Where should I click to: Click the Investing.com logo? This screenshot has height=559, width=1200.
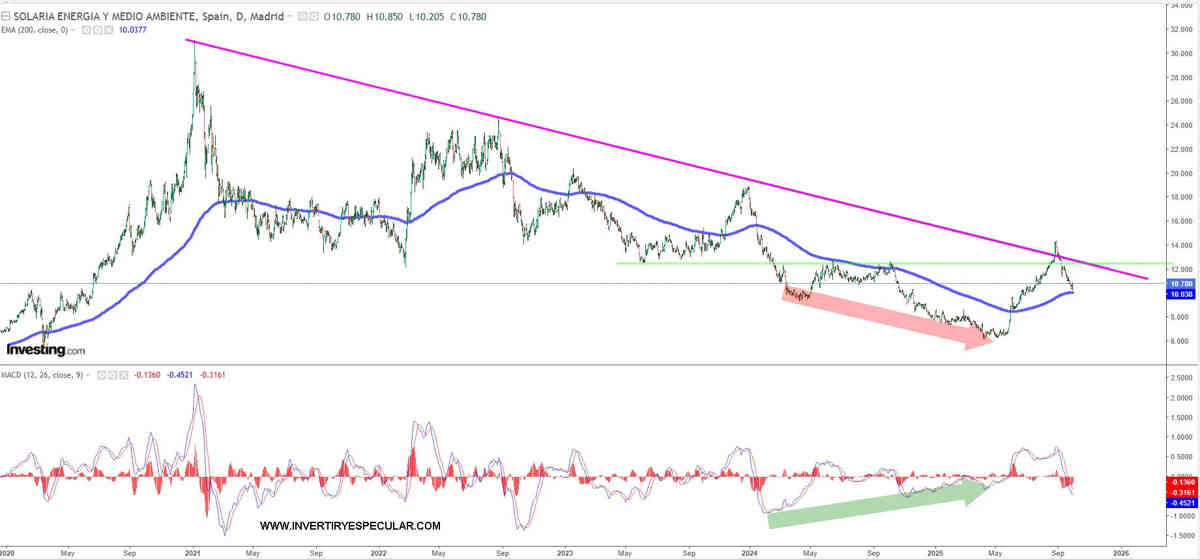46,350
